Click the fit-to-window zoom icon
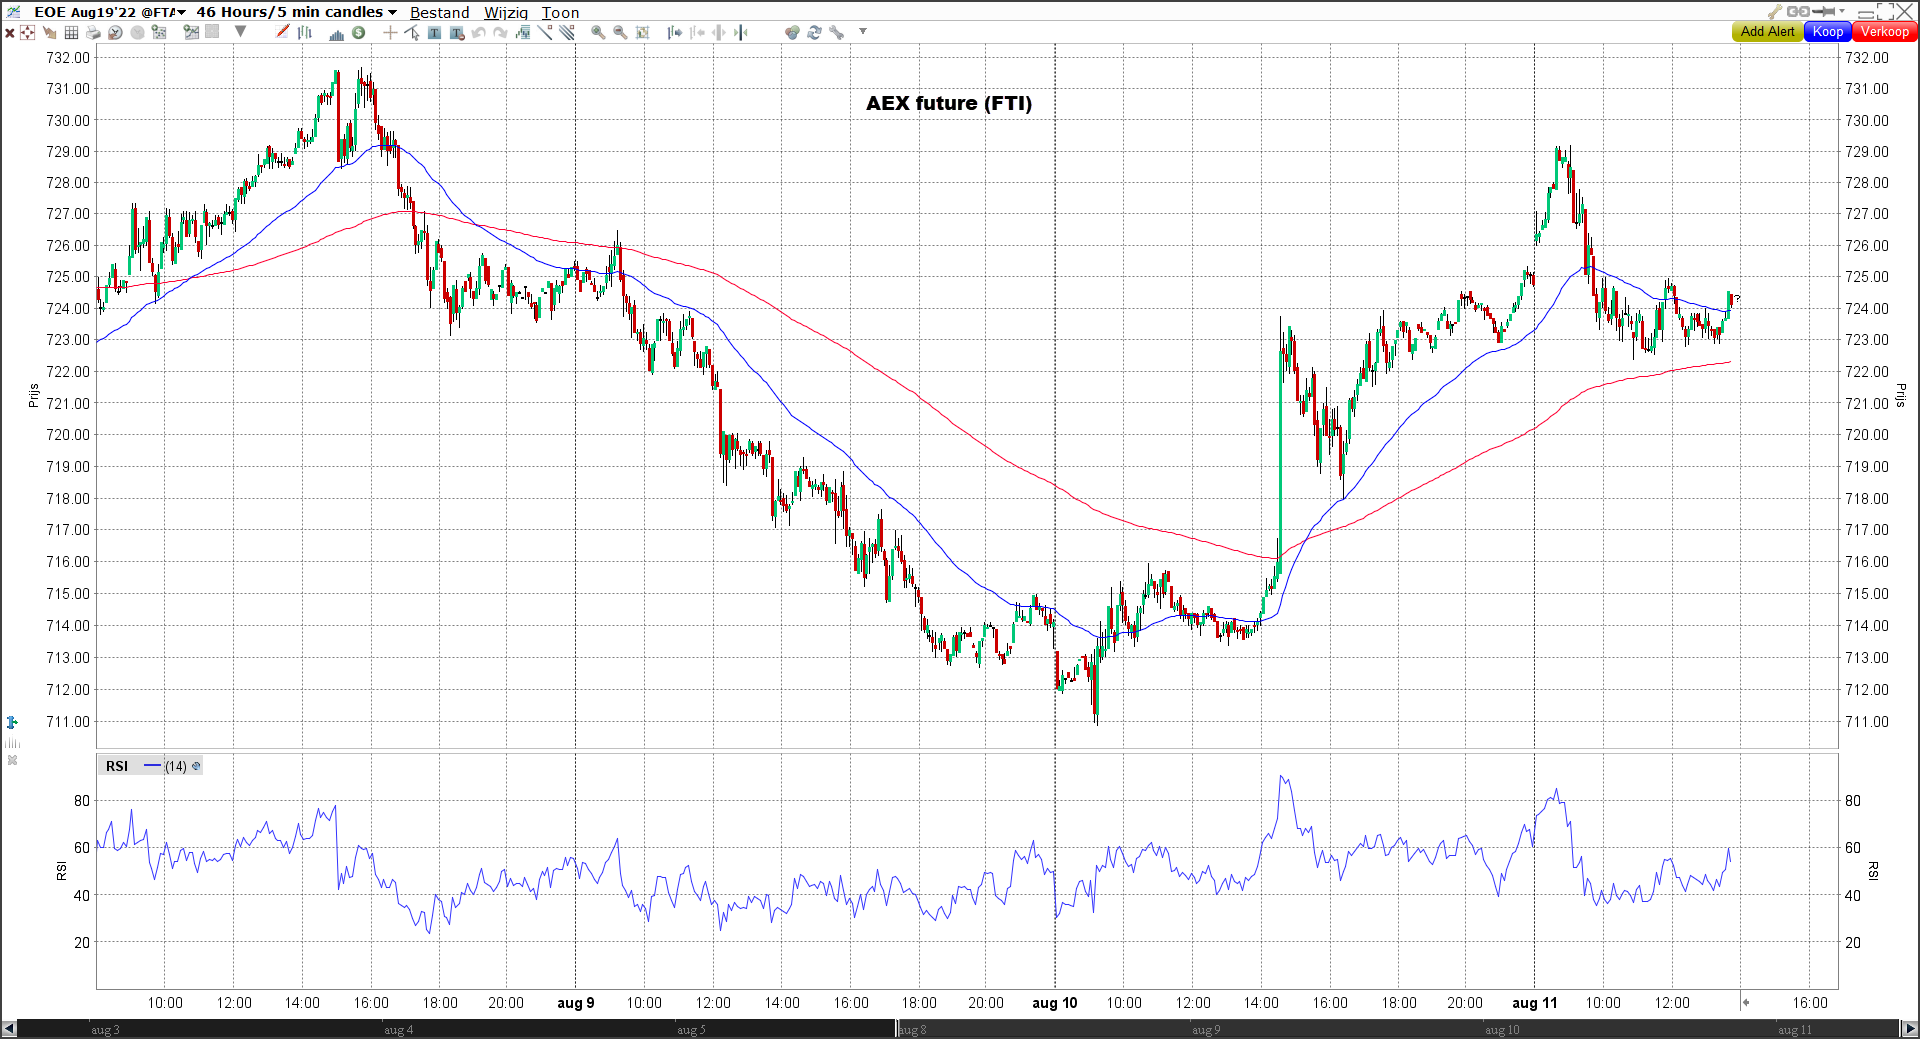This screenshot has width=1920, height=1039. click(643, 32)
